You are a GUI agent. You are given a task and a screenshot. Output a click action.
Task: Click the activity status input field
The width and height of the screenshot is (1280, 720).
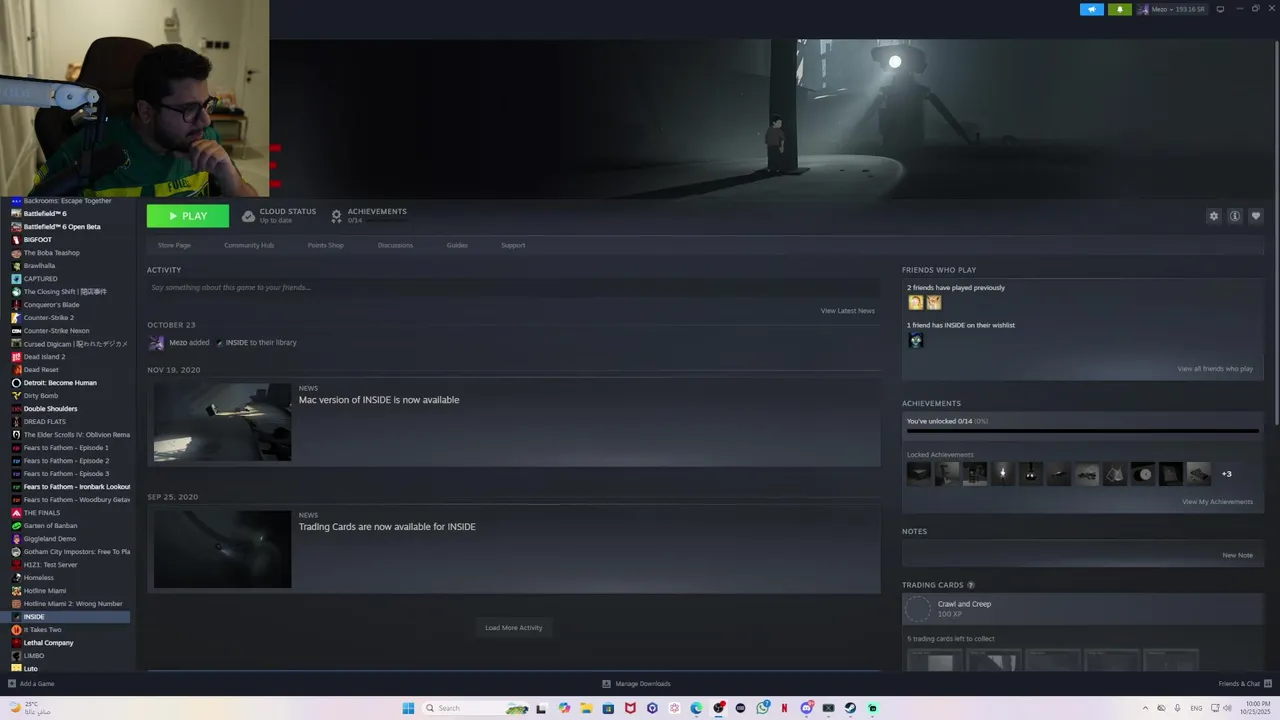[513, 288]
